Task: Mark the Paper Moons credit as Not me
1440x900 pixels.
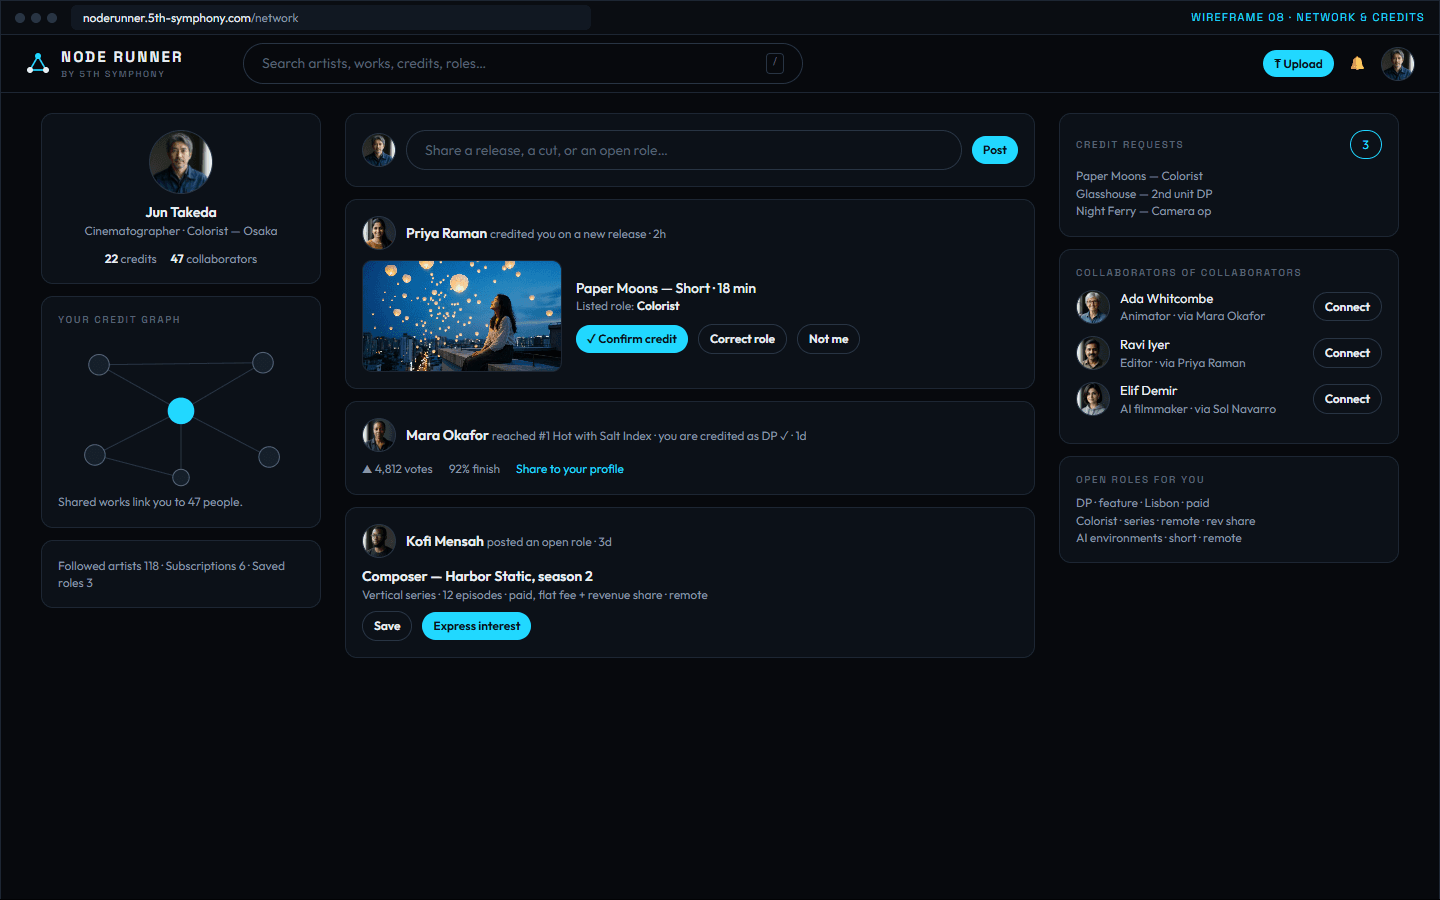Action: (828, 339)
